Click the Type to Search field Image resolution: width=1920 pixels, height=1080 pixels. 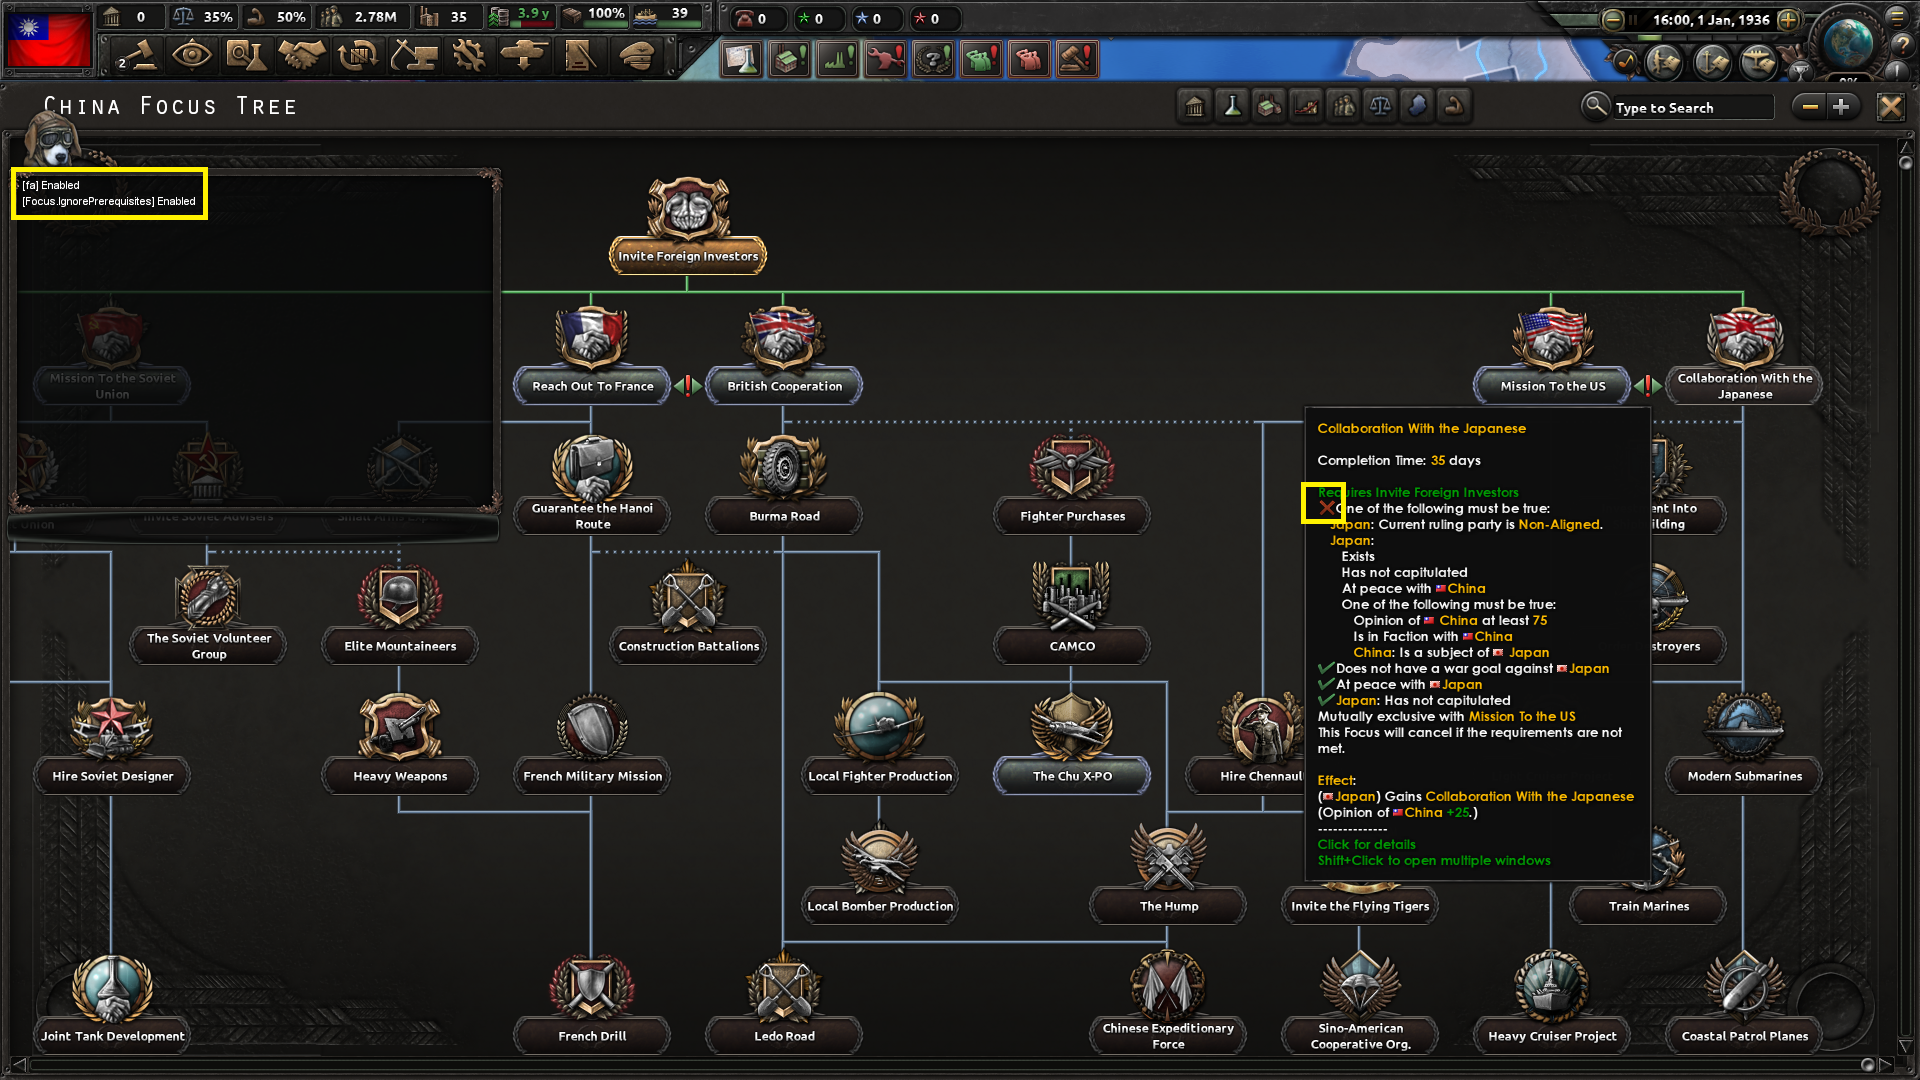[x=1690, y=108]
